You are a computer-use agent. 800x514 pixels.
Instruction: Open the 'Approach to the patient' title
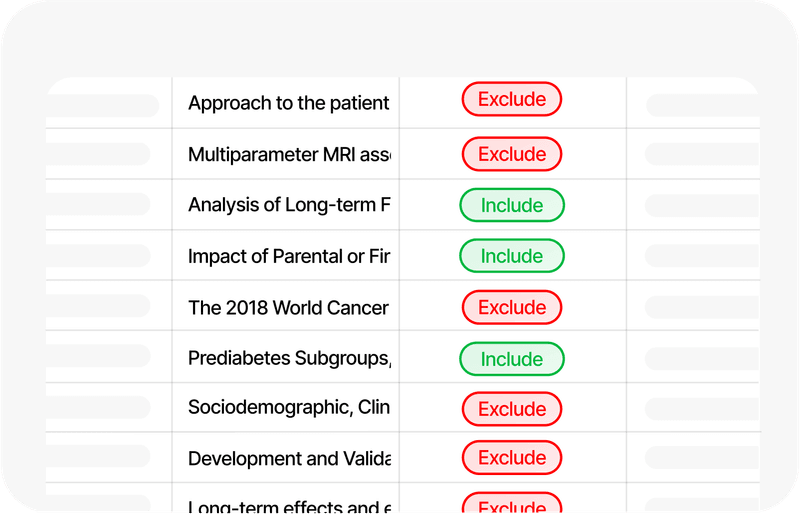pos(288,103)
